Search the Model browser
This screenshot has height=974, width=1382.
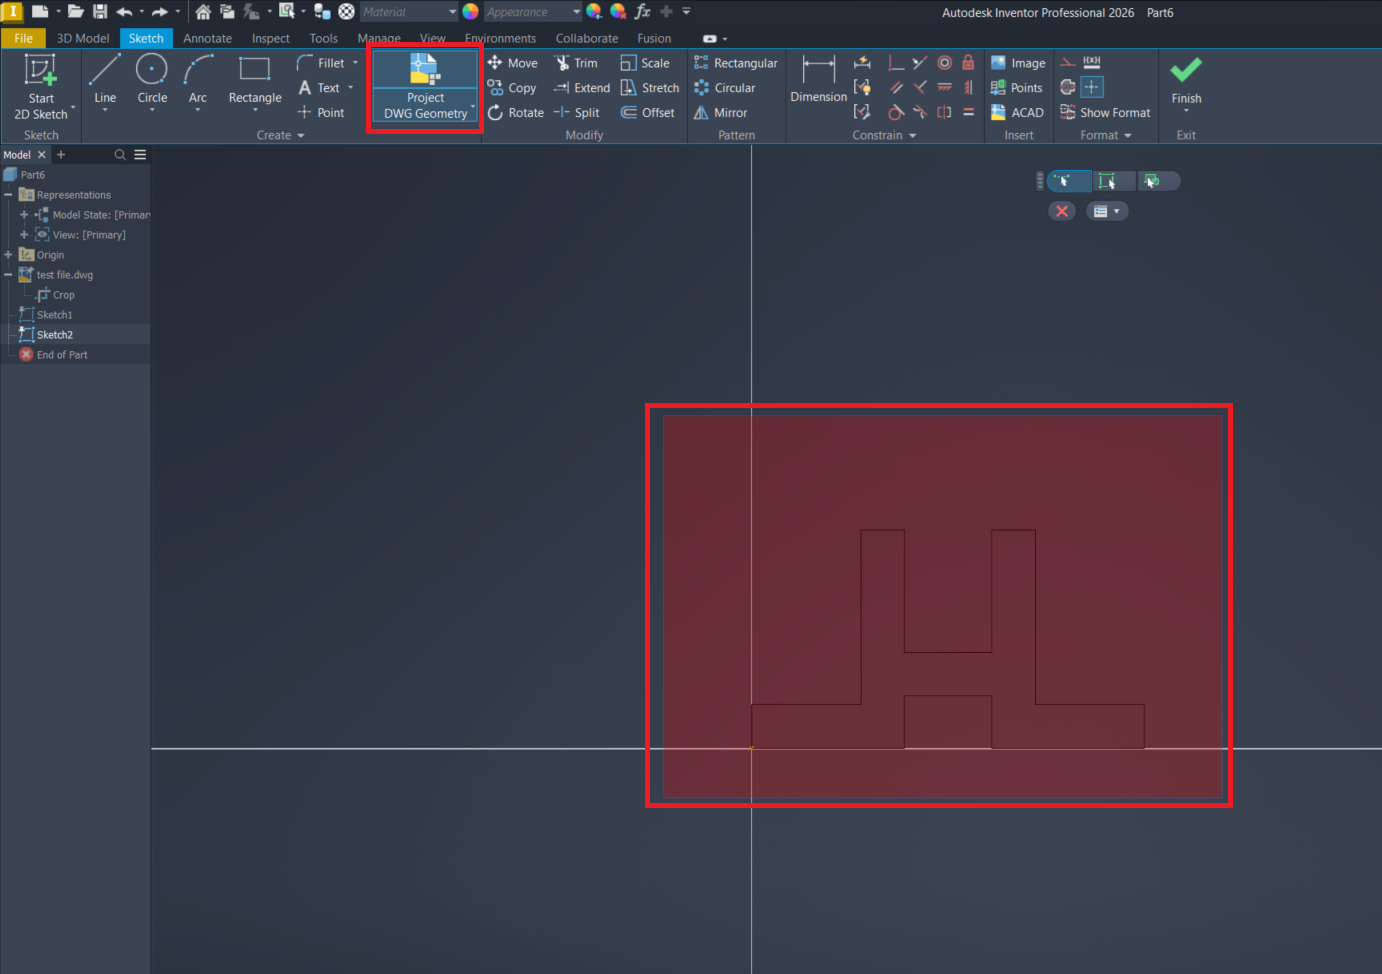120,155
